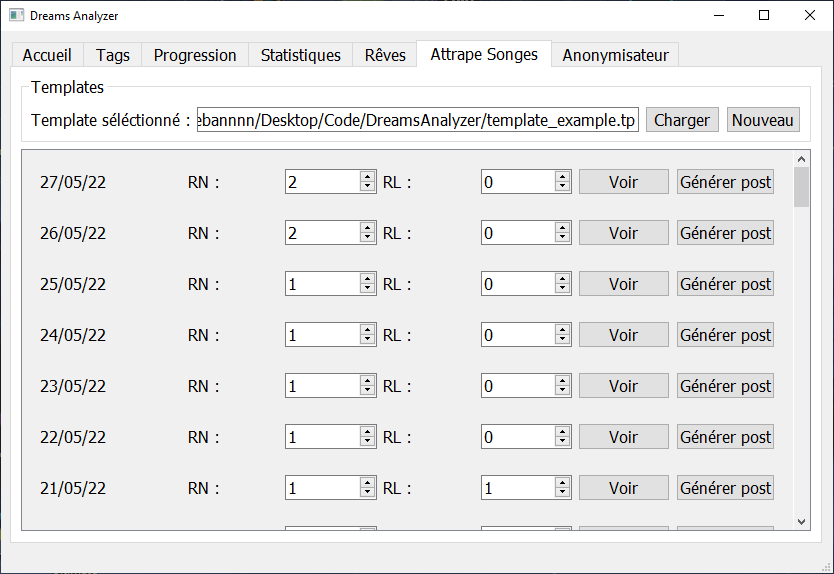This screenshot has width=834, height=574.
Task: Decrease RL value for 21/05/22
Action: click(563, 493)
